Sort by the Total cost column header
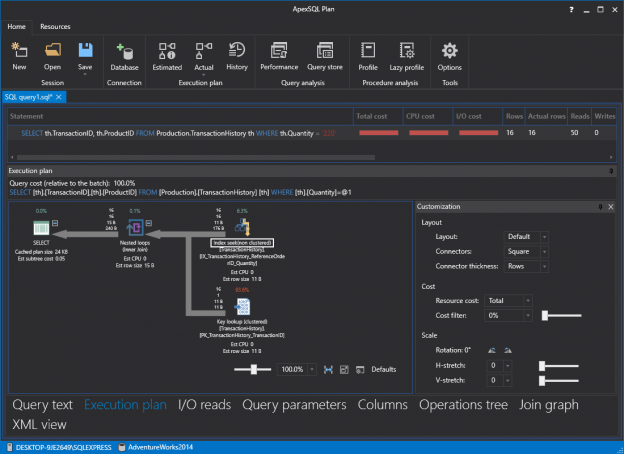This screenshot has width=624, height=454. pyautogui.click(x=378, y=117)
